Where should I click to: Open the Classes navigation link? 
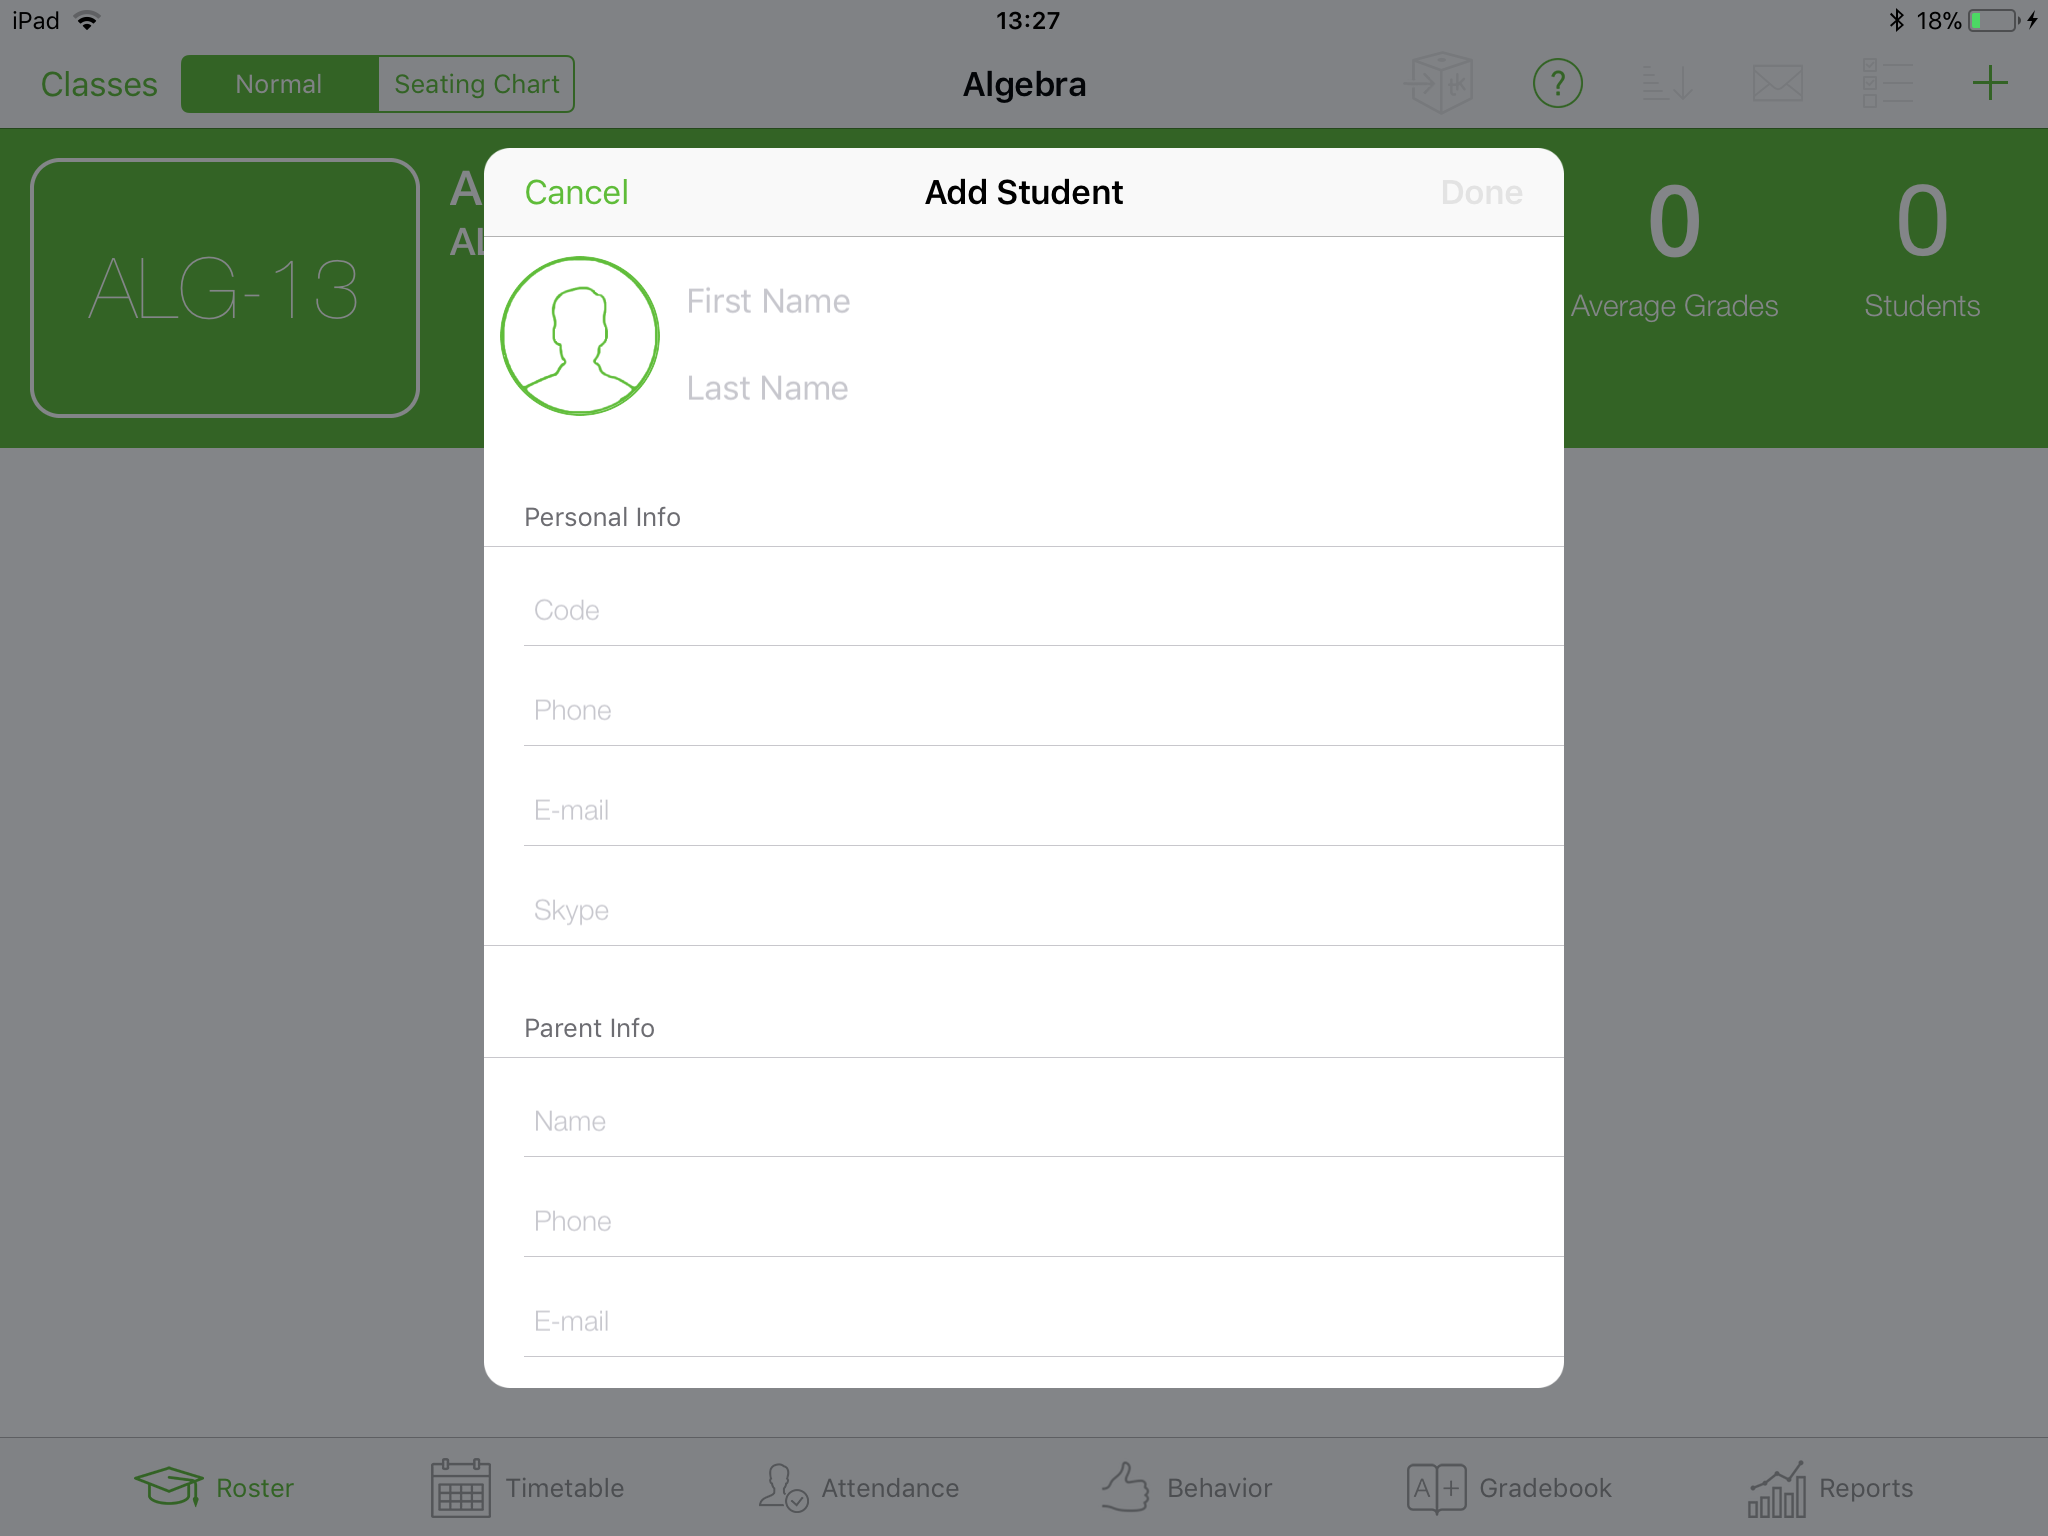pyautogui.click(x=102, y=84)
